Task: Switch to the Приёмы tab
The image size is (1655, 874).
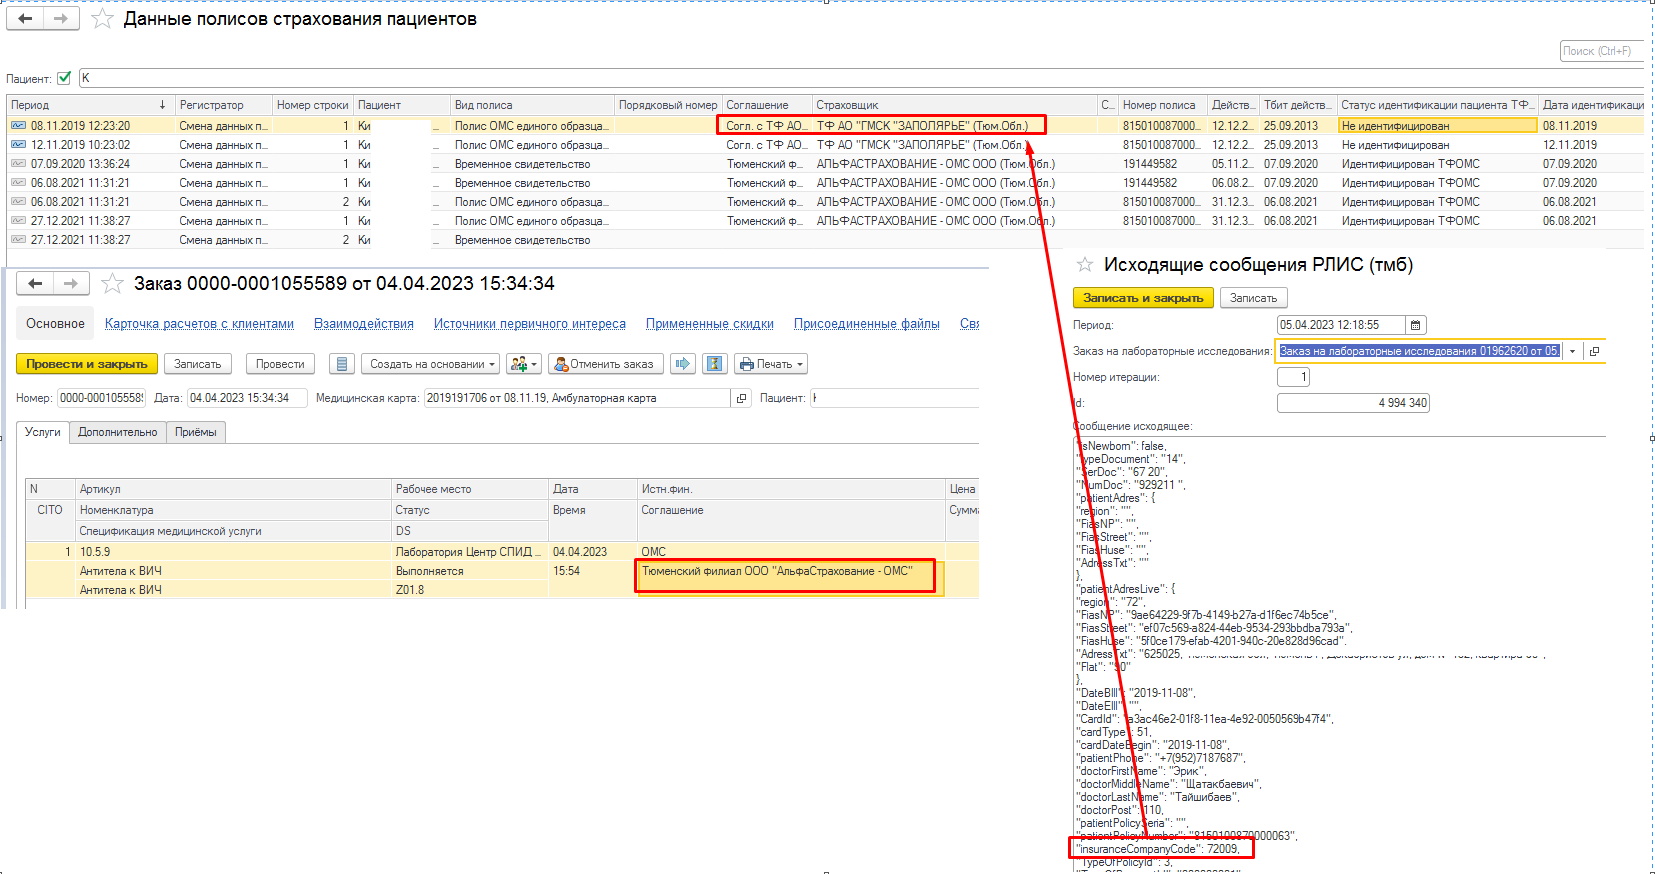Action: point(196,432)
